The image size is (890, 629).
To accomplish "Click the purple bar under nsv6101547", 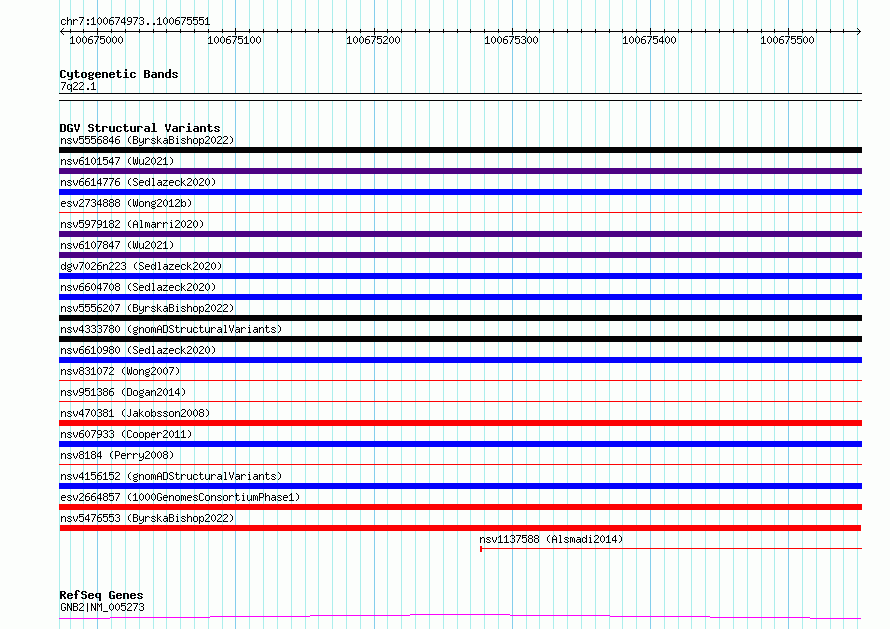I will 460,171.
